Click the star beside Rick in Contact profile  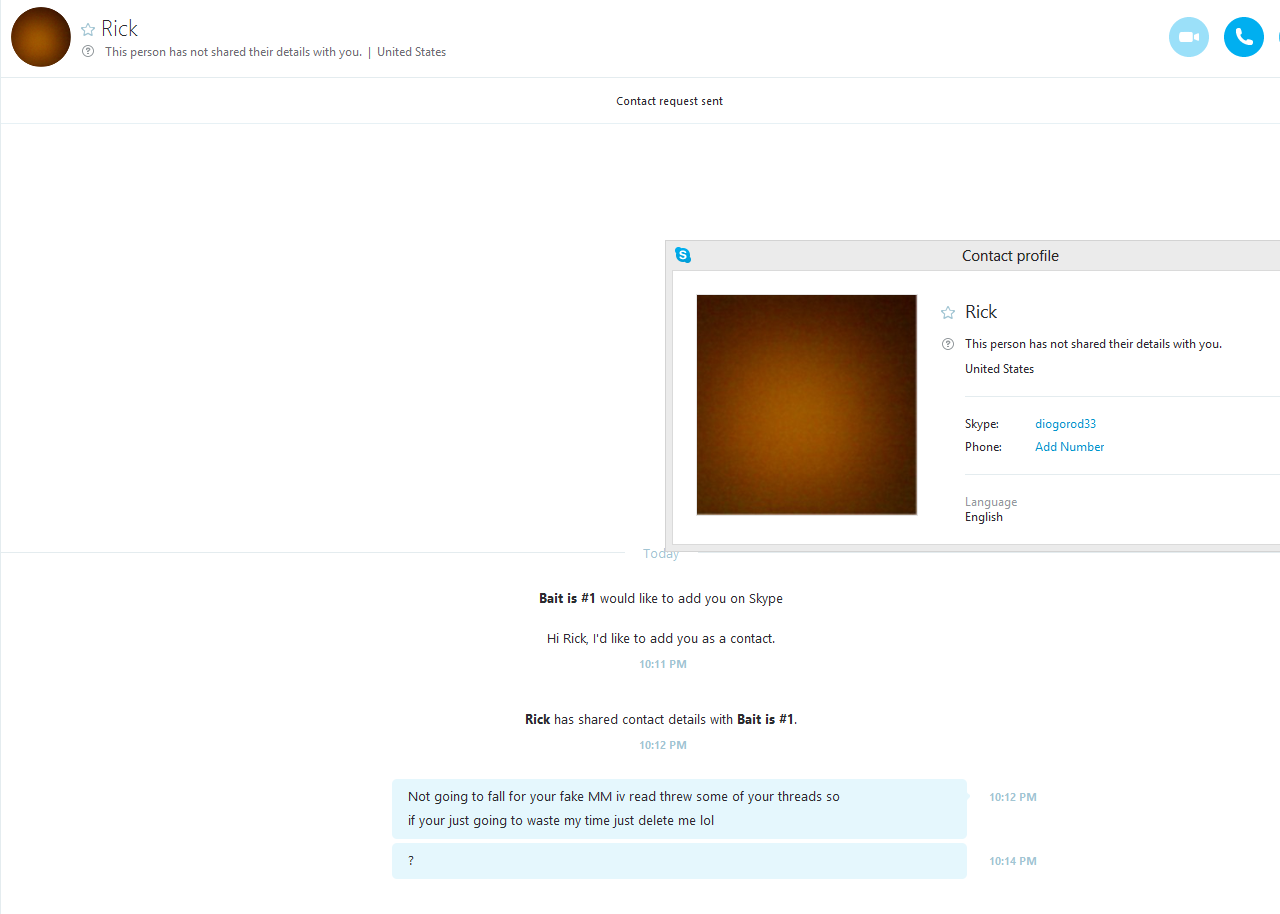[948, 313]
